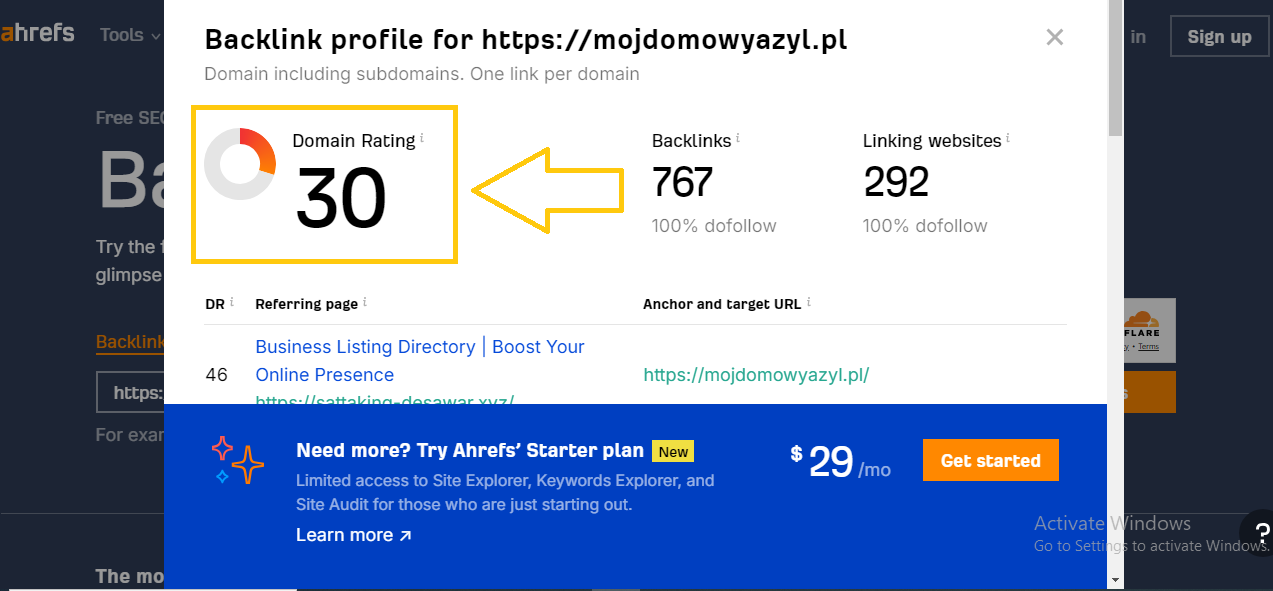Image resolution: width=1273 pixels, height=591 pixels.
Task: Click info icon beside DR column header
Action: 232,302
